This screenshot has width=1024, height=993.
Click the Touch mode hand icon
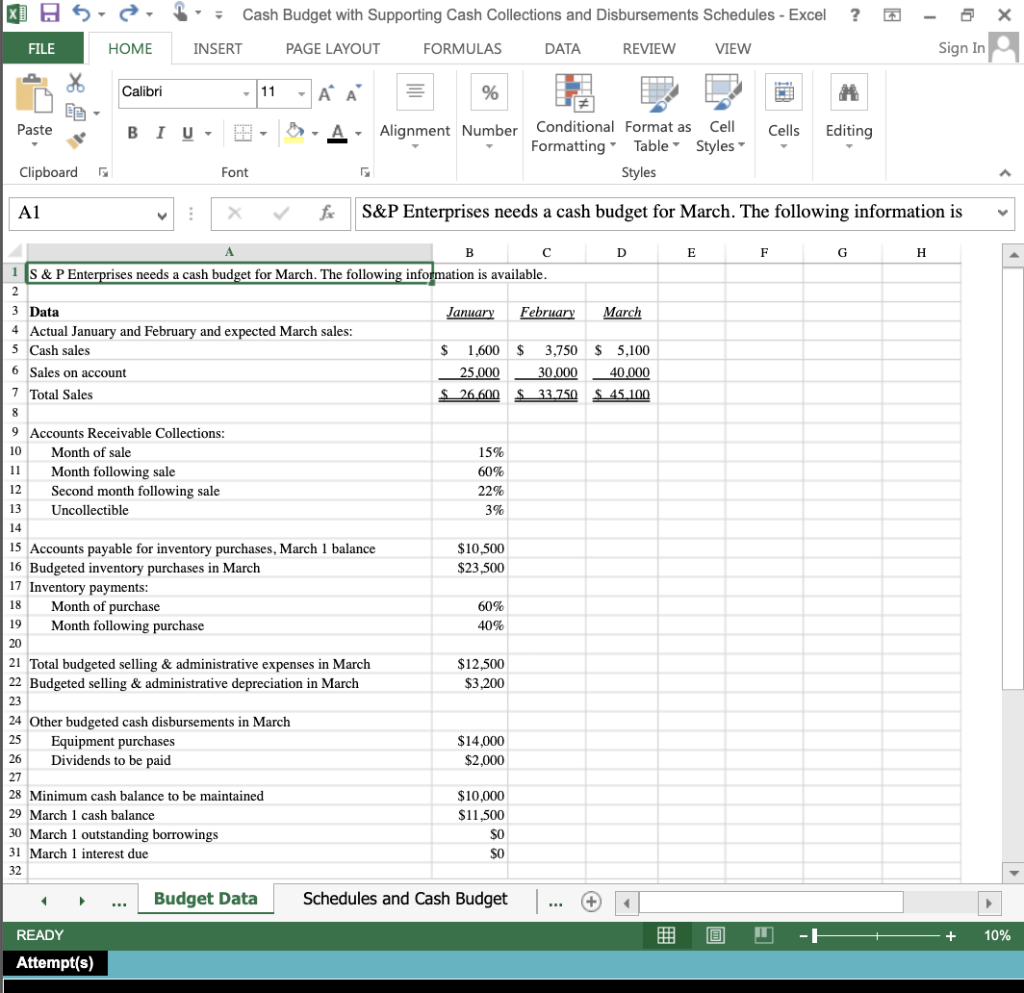pos(180,12)
